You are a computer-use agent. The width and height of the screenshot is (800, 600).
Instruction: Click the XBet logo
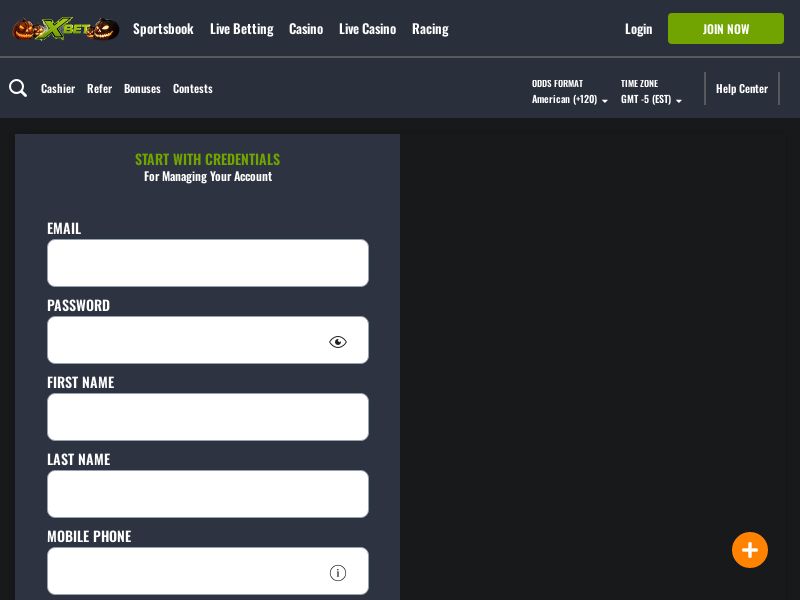coord(66,29)
